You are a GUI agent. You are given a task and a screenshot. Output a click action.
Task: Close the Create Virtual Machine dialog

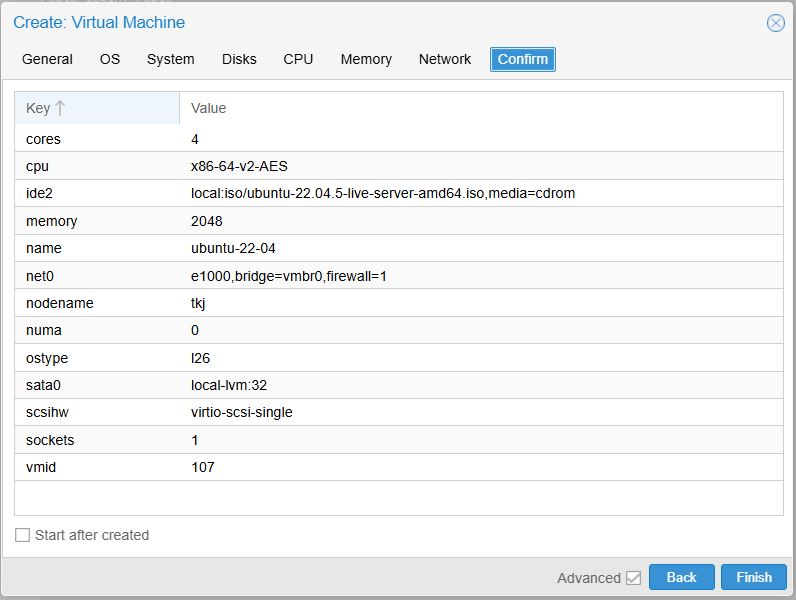(775, 23)
